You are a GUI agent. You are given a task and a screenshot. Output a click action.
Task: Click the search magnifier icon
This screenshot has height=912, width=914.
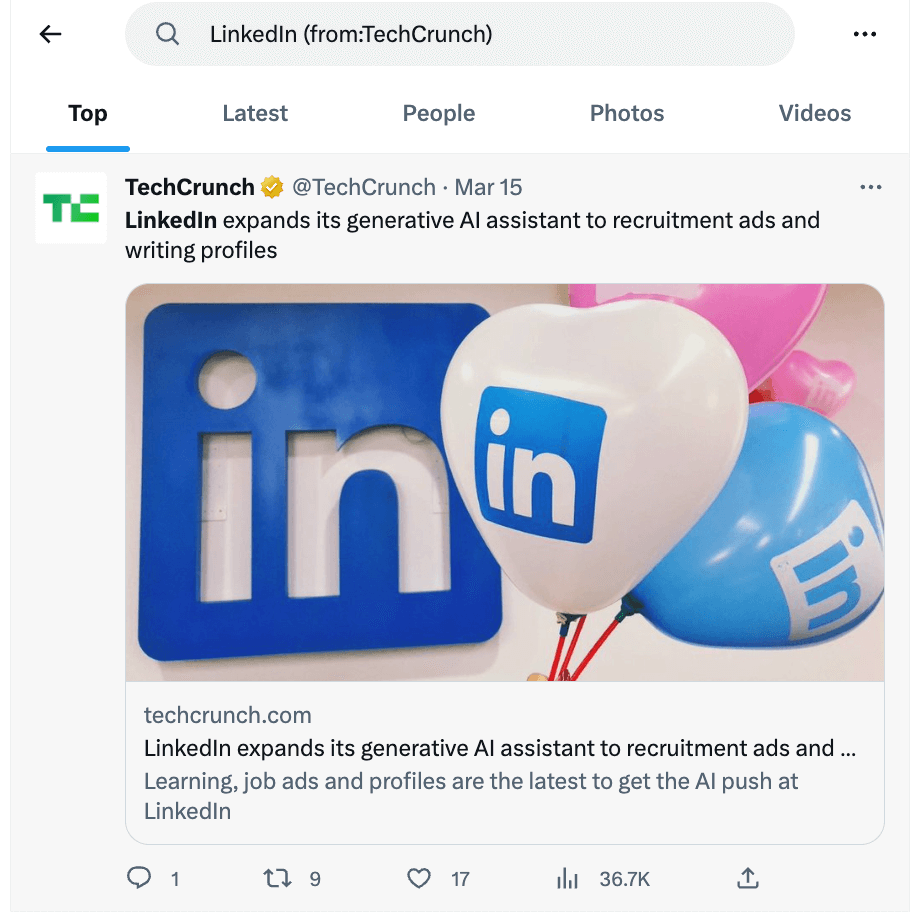(167, 33)
